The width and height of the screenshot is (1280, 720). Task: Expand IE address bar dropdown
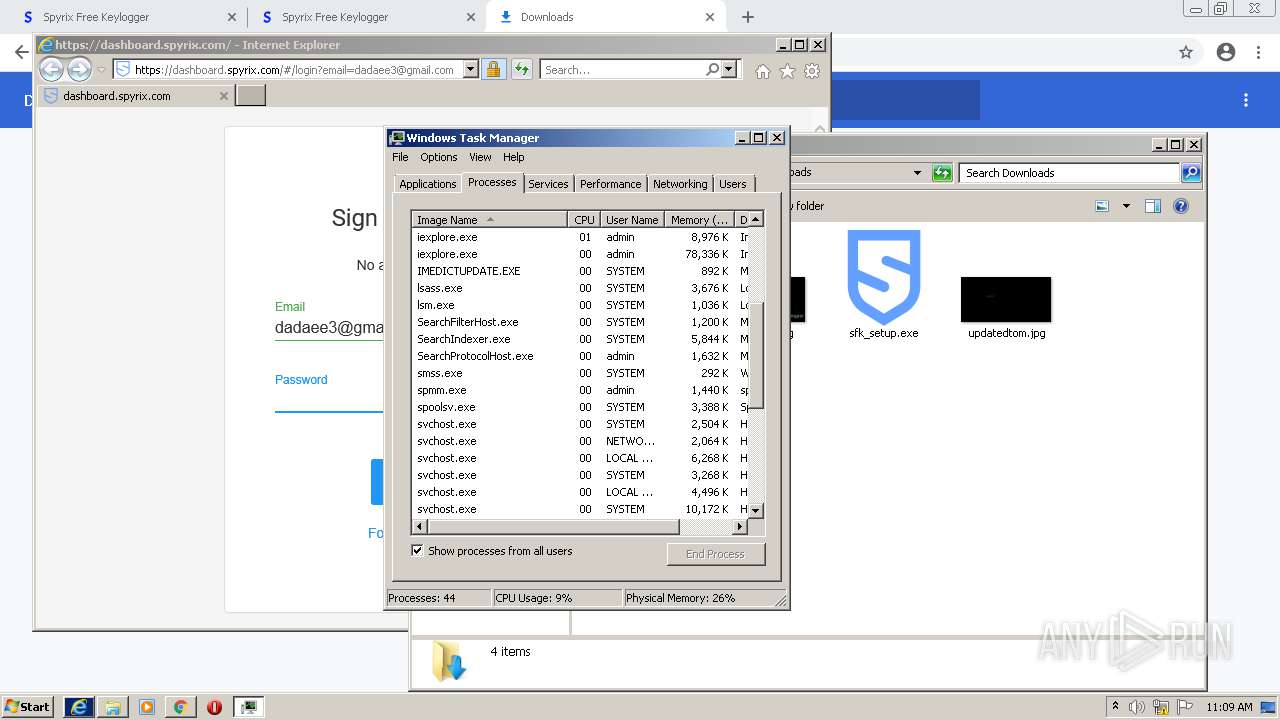[471, 70]
